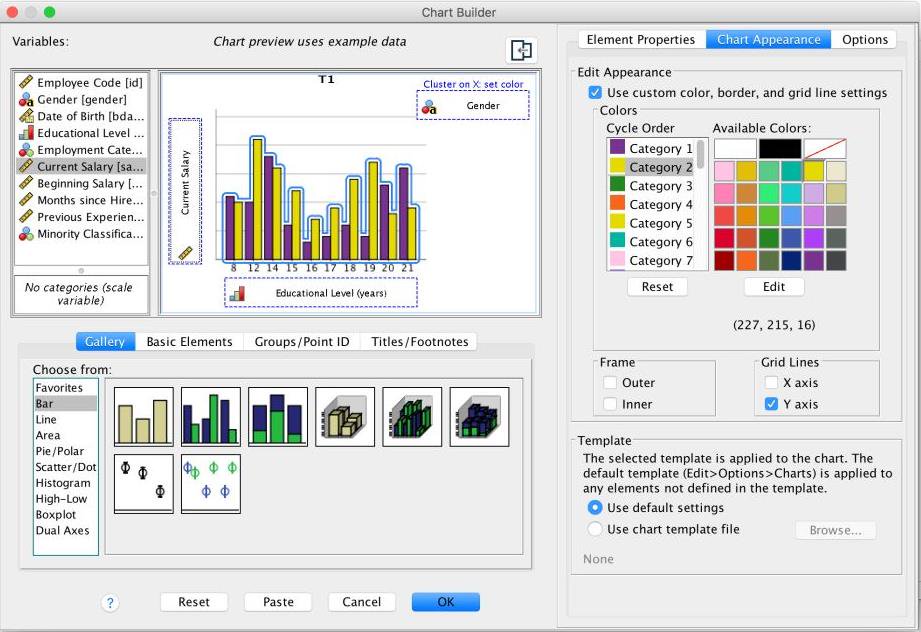921x632 pixels.
Task: Select the Simple Error Bar gallery icon
Action: click(x=143, y=481)
